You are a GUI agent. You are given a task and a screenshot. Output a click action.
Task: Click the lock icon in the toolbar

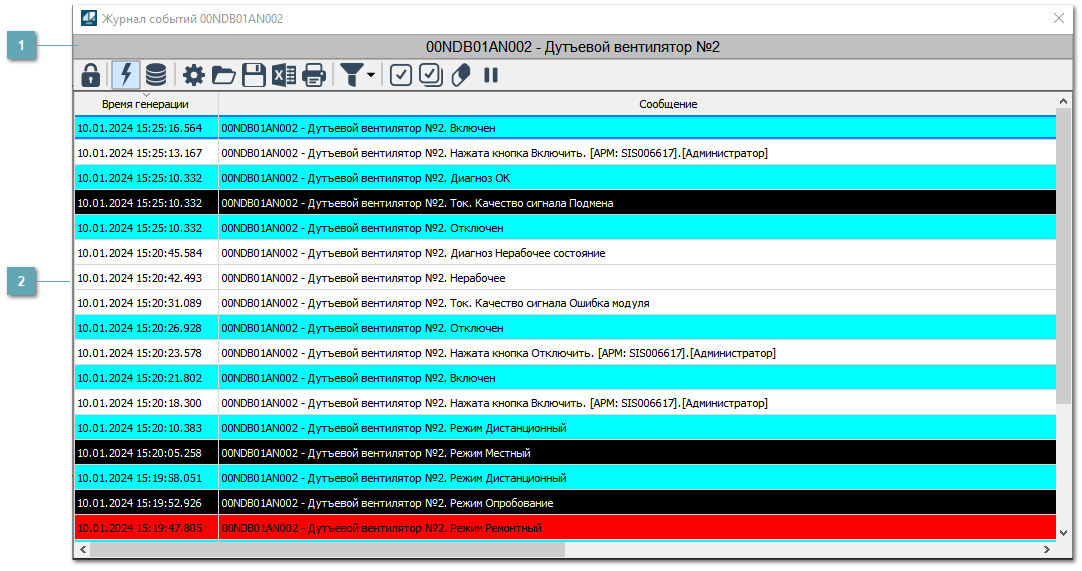91,75
